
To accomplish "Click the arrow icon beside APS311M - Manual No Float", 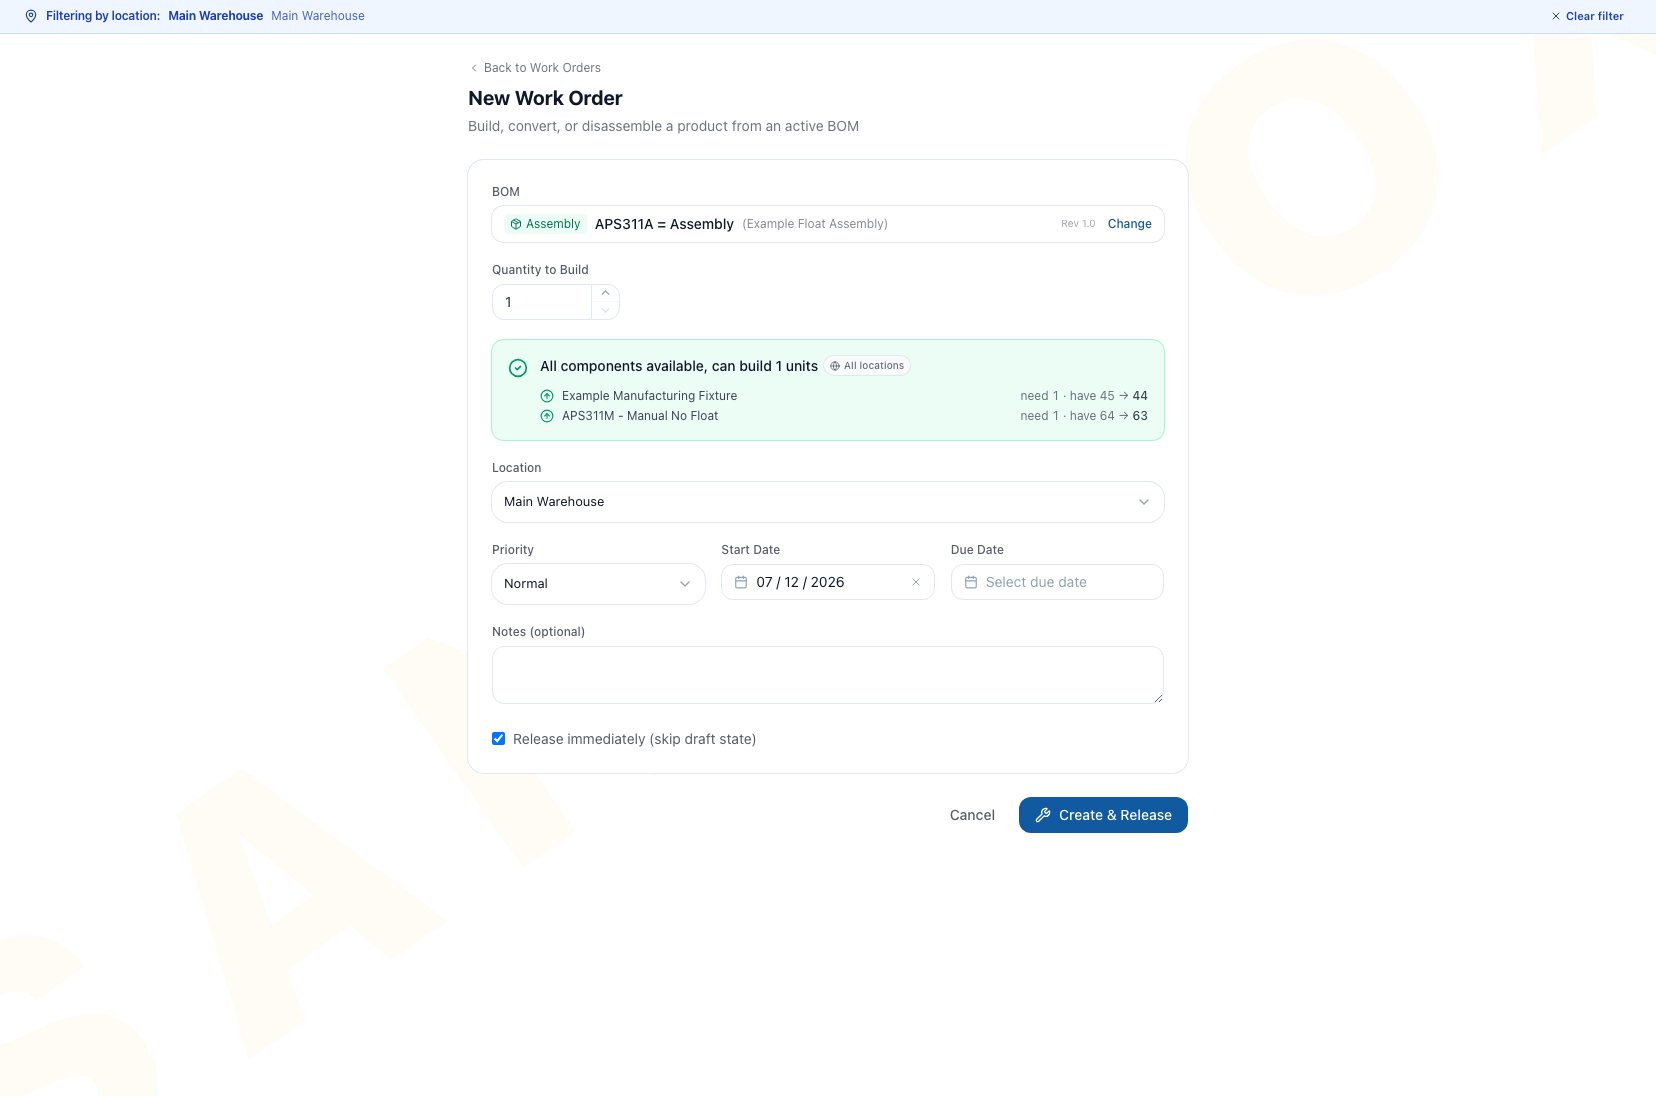I will (547, 416).
